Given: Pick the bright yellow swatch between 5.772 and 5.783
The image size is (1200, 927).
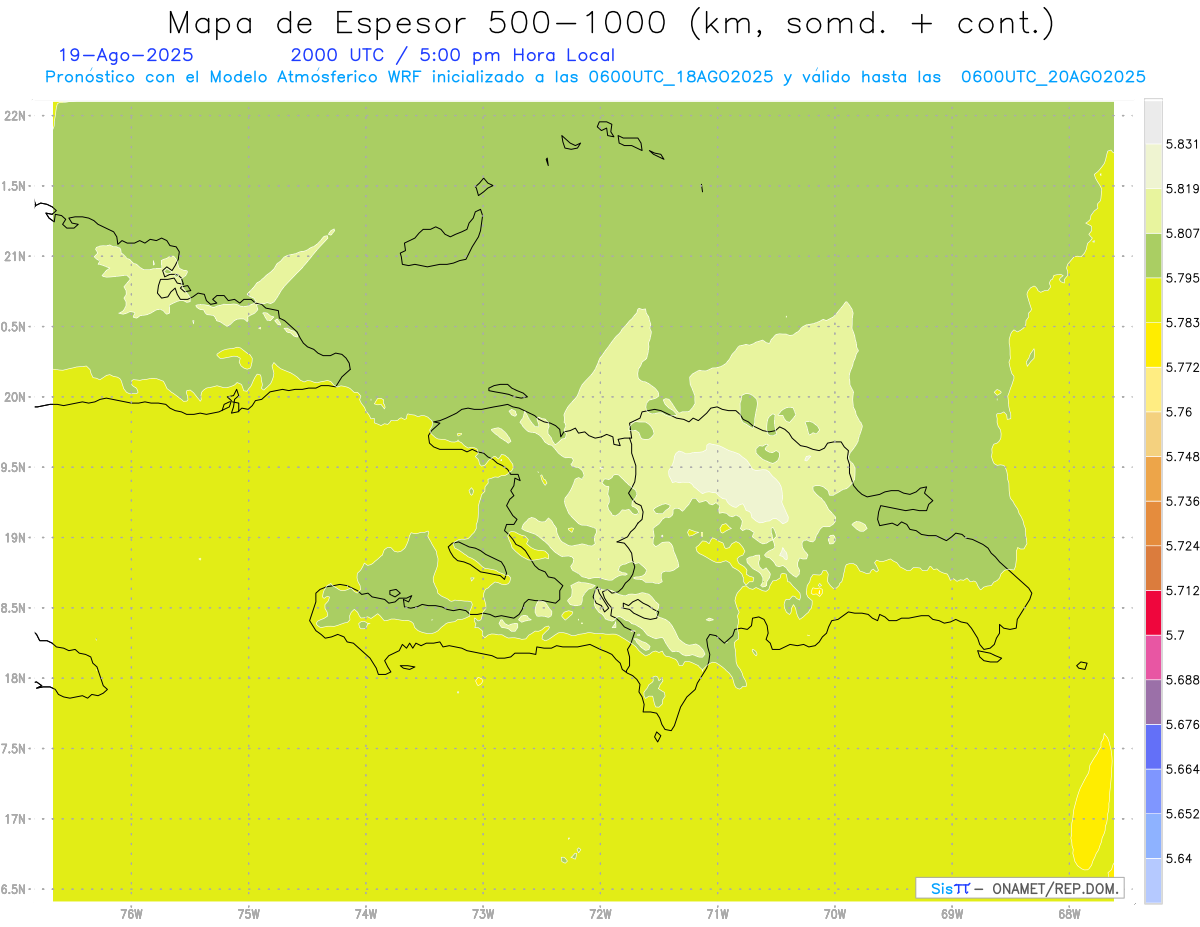Looking at the screenshot, I should [1153, 344].
